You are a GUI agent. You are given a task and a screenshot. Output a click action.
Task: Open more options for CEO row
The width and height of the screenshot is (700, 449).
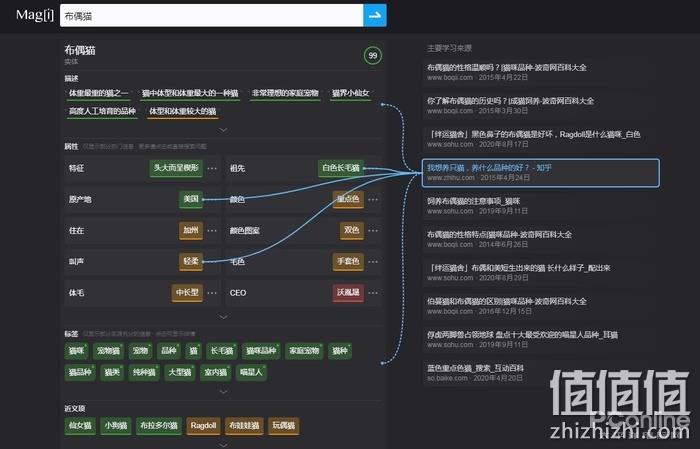[373, 293]
